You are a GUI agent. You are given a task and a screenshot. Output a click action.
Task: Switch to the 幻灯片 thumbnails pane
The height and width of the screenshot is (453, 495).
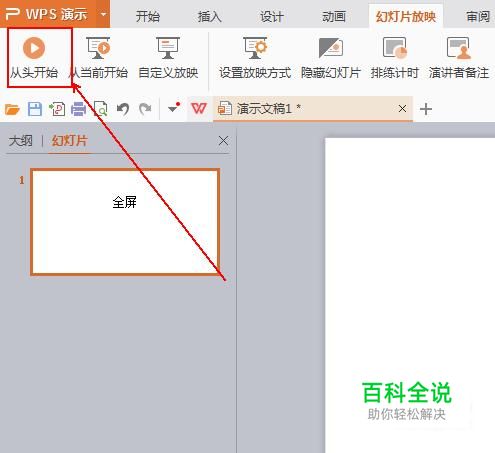pos(70,141)
